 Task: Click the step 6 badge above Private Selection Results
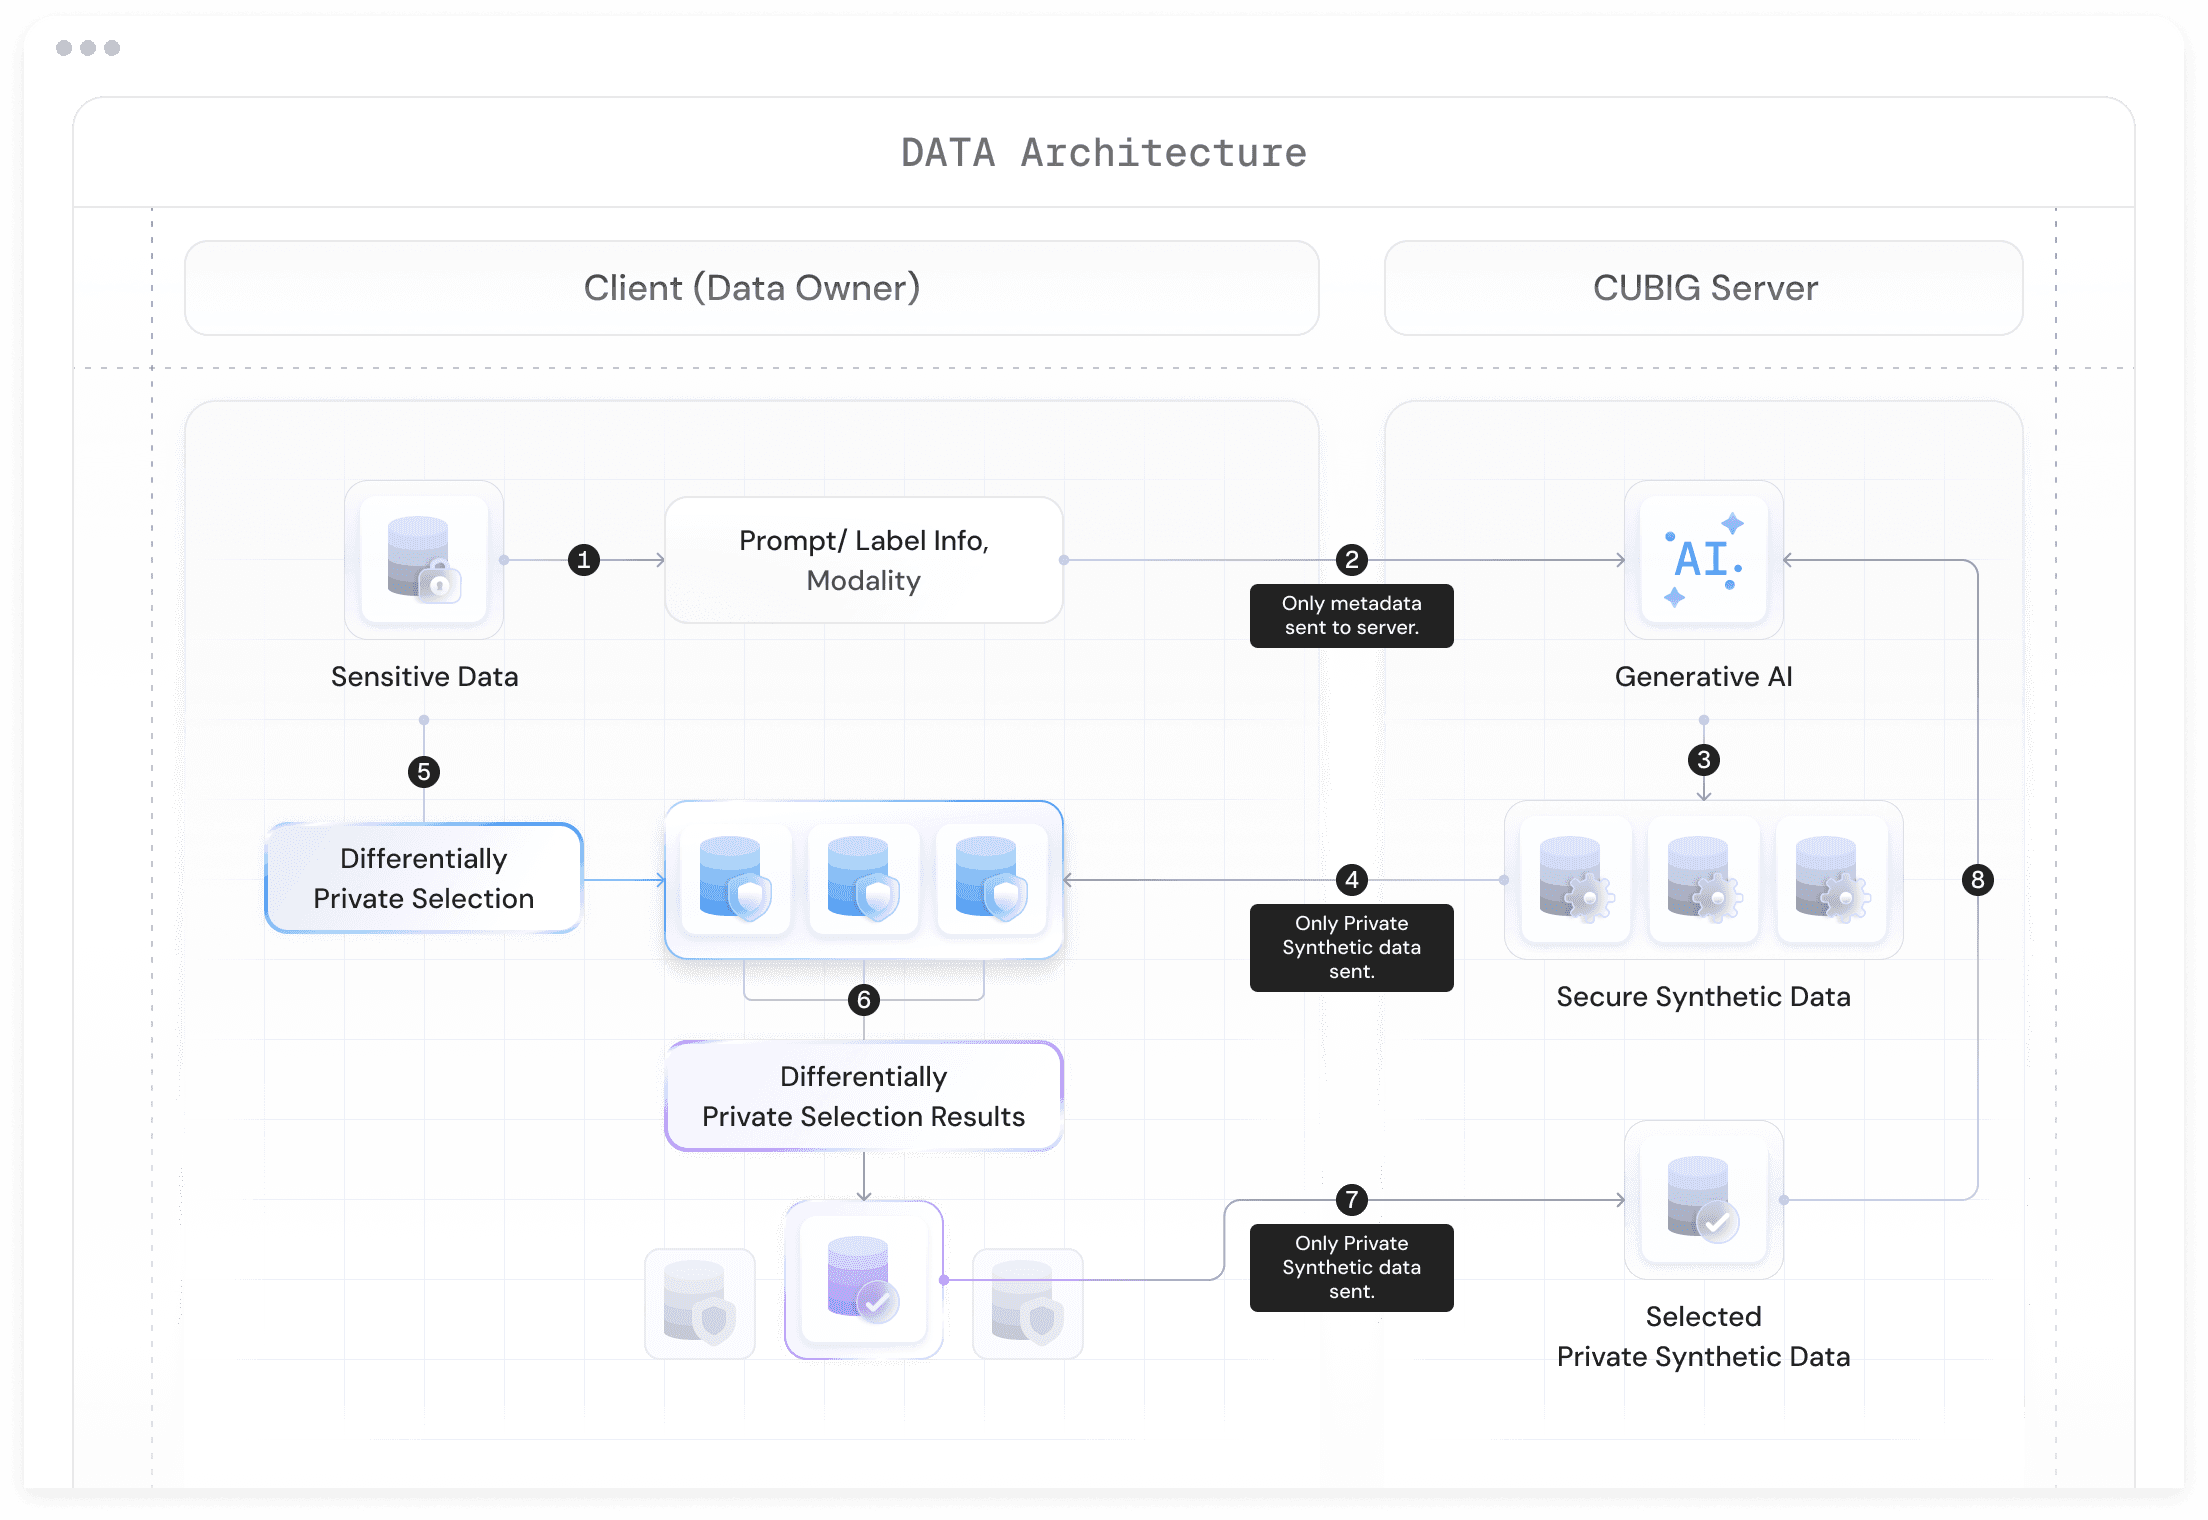863,998
